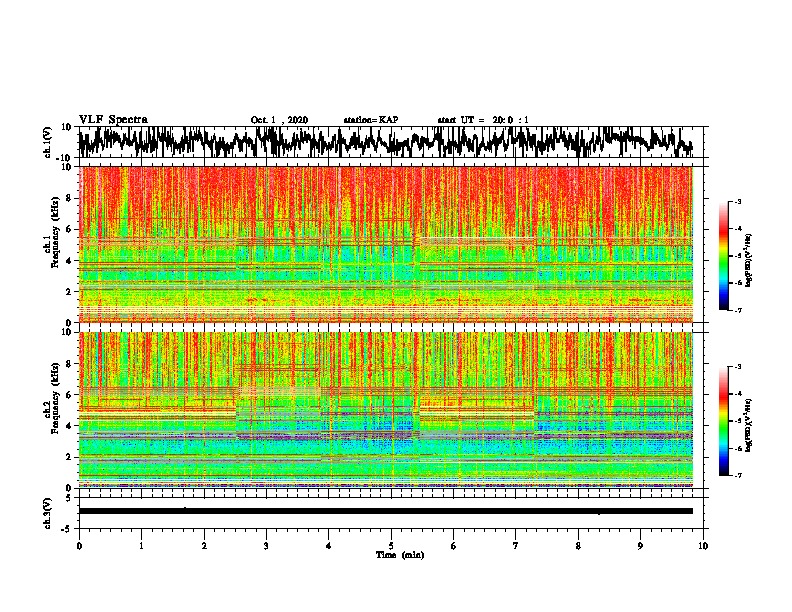Click time-axis tick label "10" at far right
792x612 pixels.
(703, 546)
